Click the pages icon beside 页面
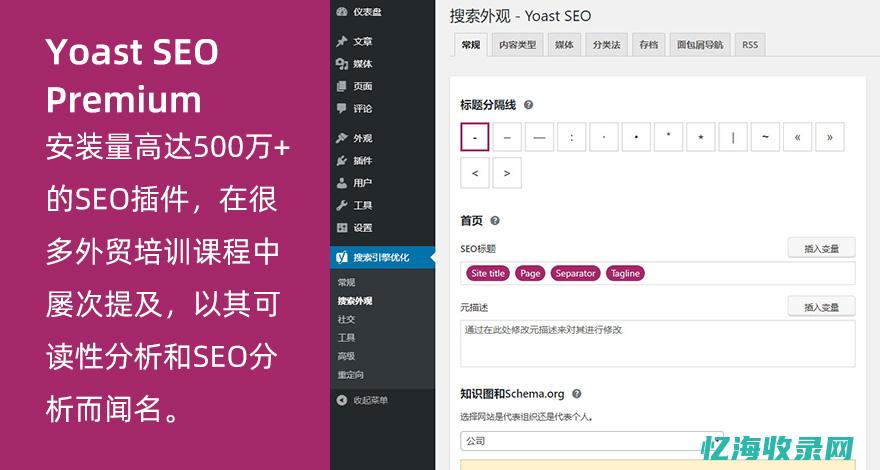The width and height of the screenshot is (880, 470). point(342,86)
